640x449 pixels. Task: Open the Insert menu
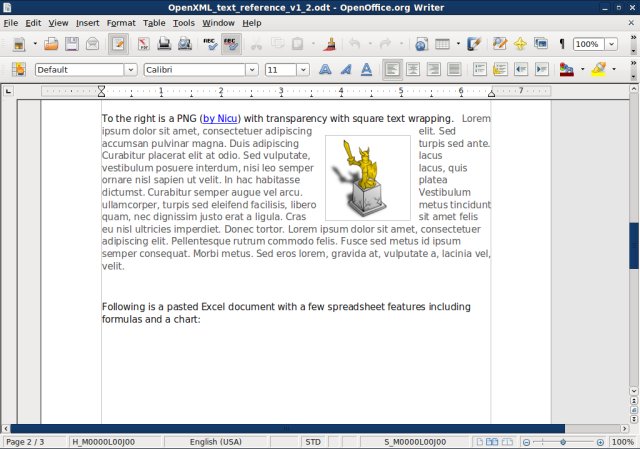(87, 23)
